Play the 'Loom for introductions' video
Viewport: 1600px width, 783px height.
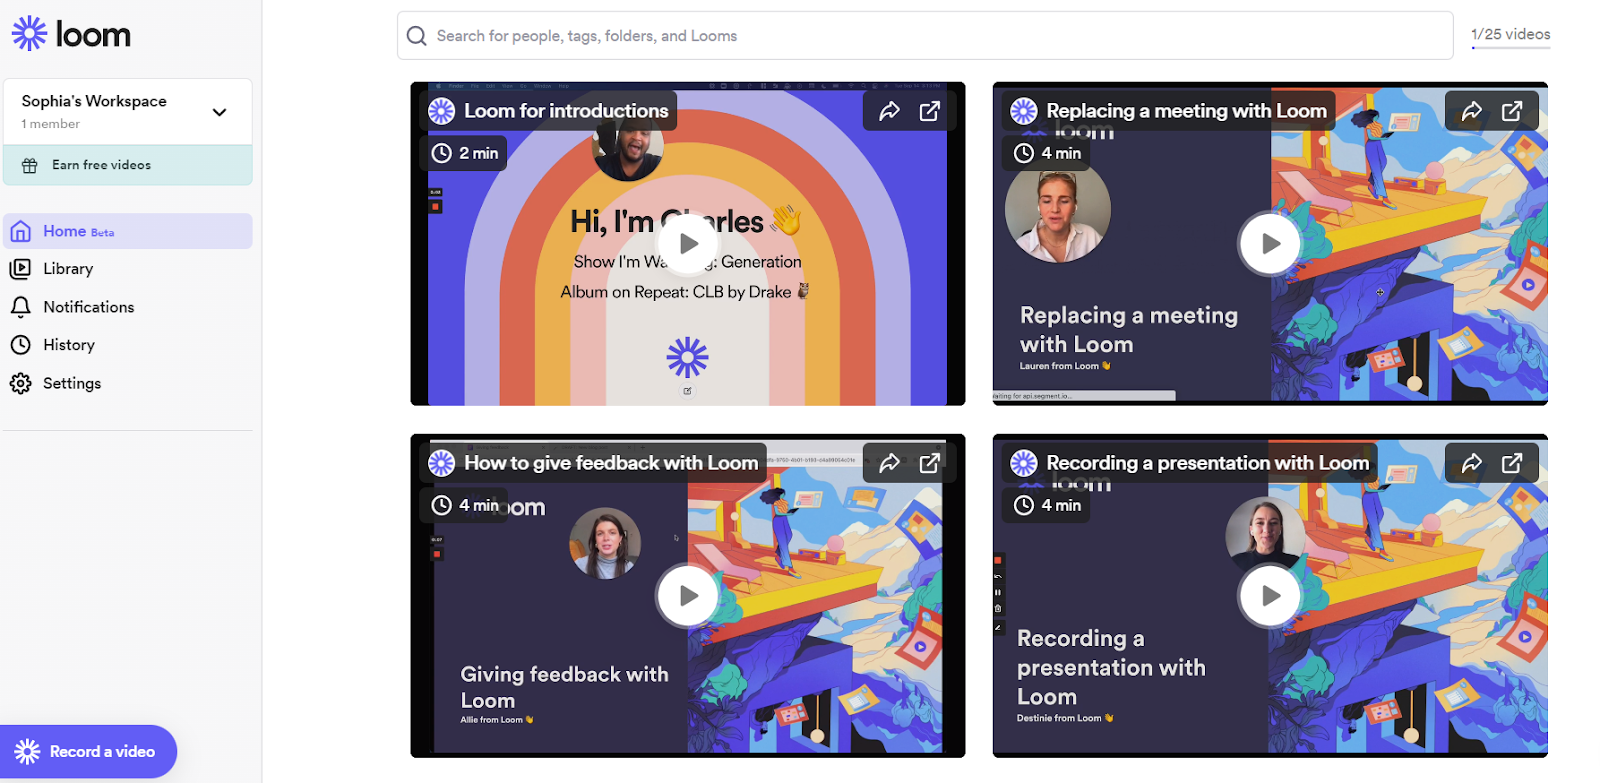pos(688,243)
